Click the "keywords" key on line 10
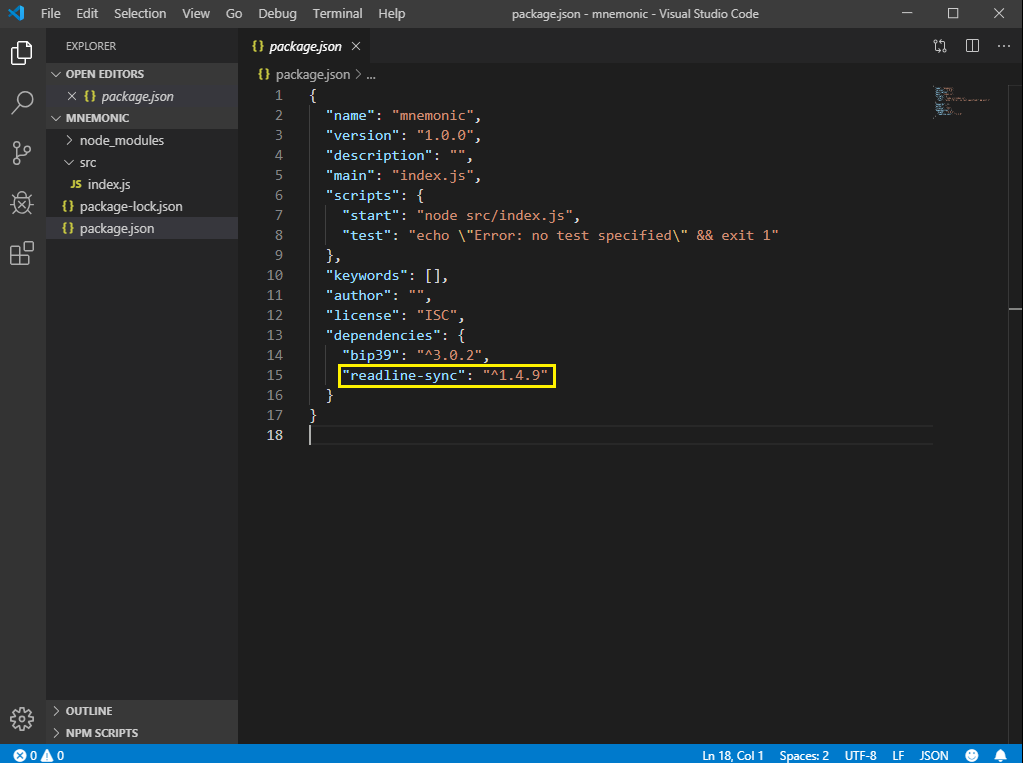The height and width of the screenshot is (763, 1023). [366, 275]
